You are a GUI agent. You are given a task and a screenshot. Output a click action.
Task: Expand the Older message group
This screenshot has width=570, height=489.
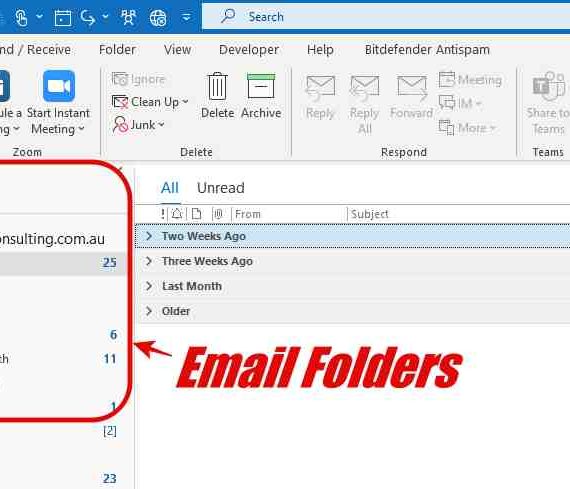click(x=148, y=311)
